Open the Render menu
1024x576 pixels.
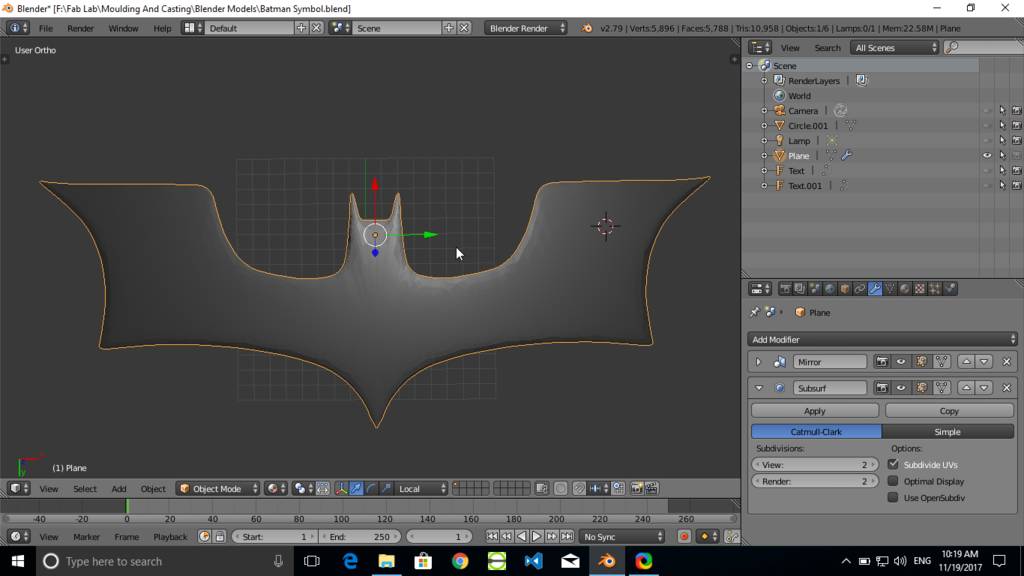[x=80, y=28]
